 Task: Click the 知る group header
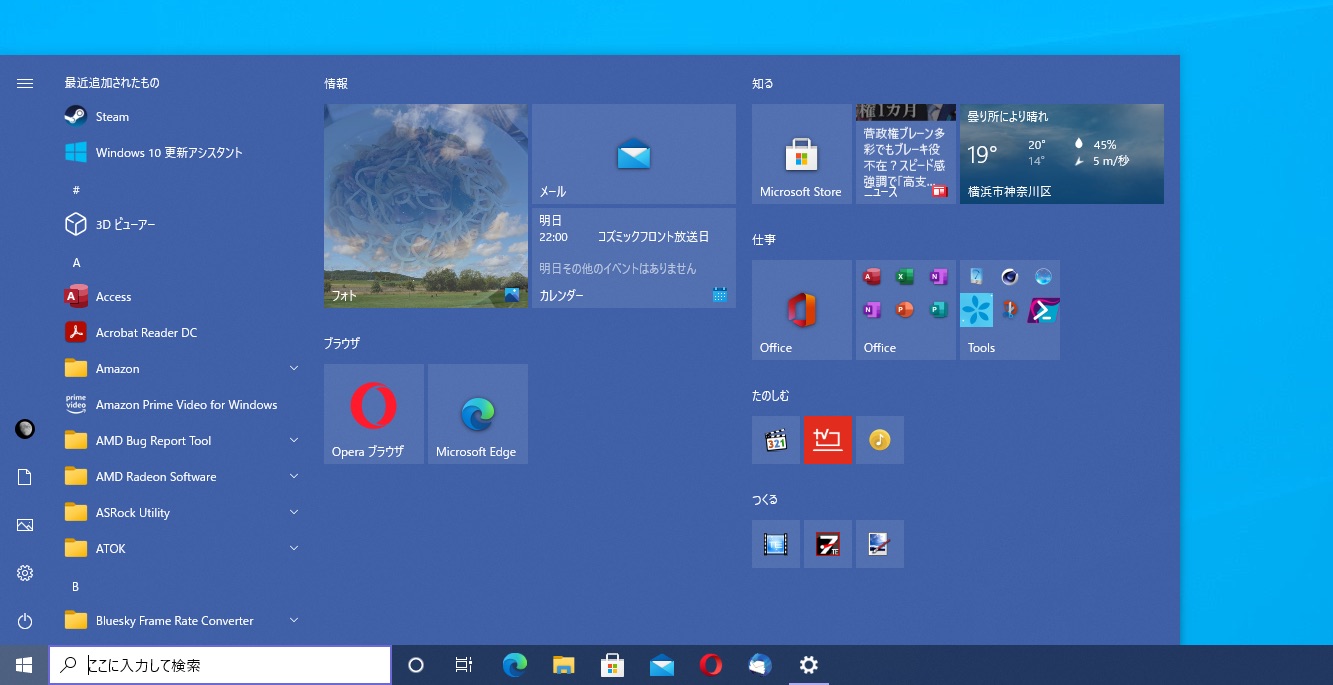763,84
